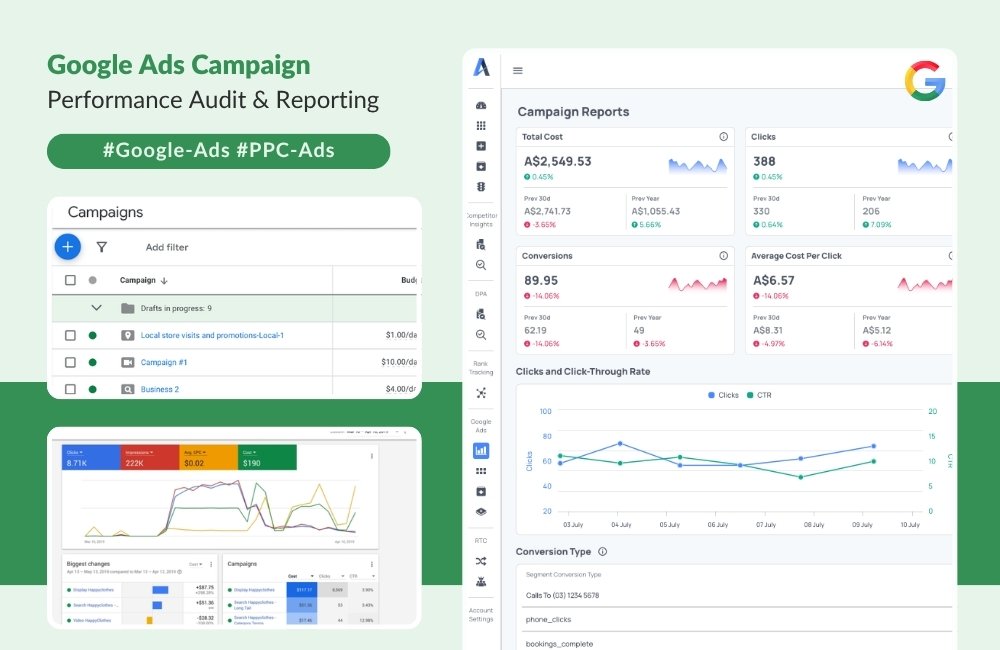Open the Rank Tracking network icon
1000x650 pixels.
click(x=481, y=393)
